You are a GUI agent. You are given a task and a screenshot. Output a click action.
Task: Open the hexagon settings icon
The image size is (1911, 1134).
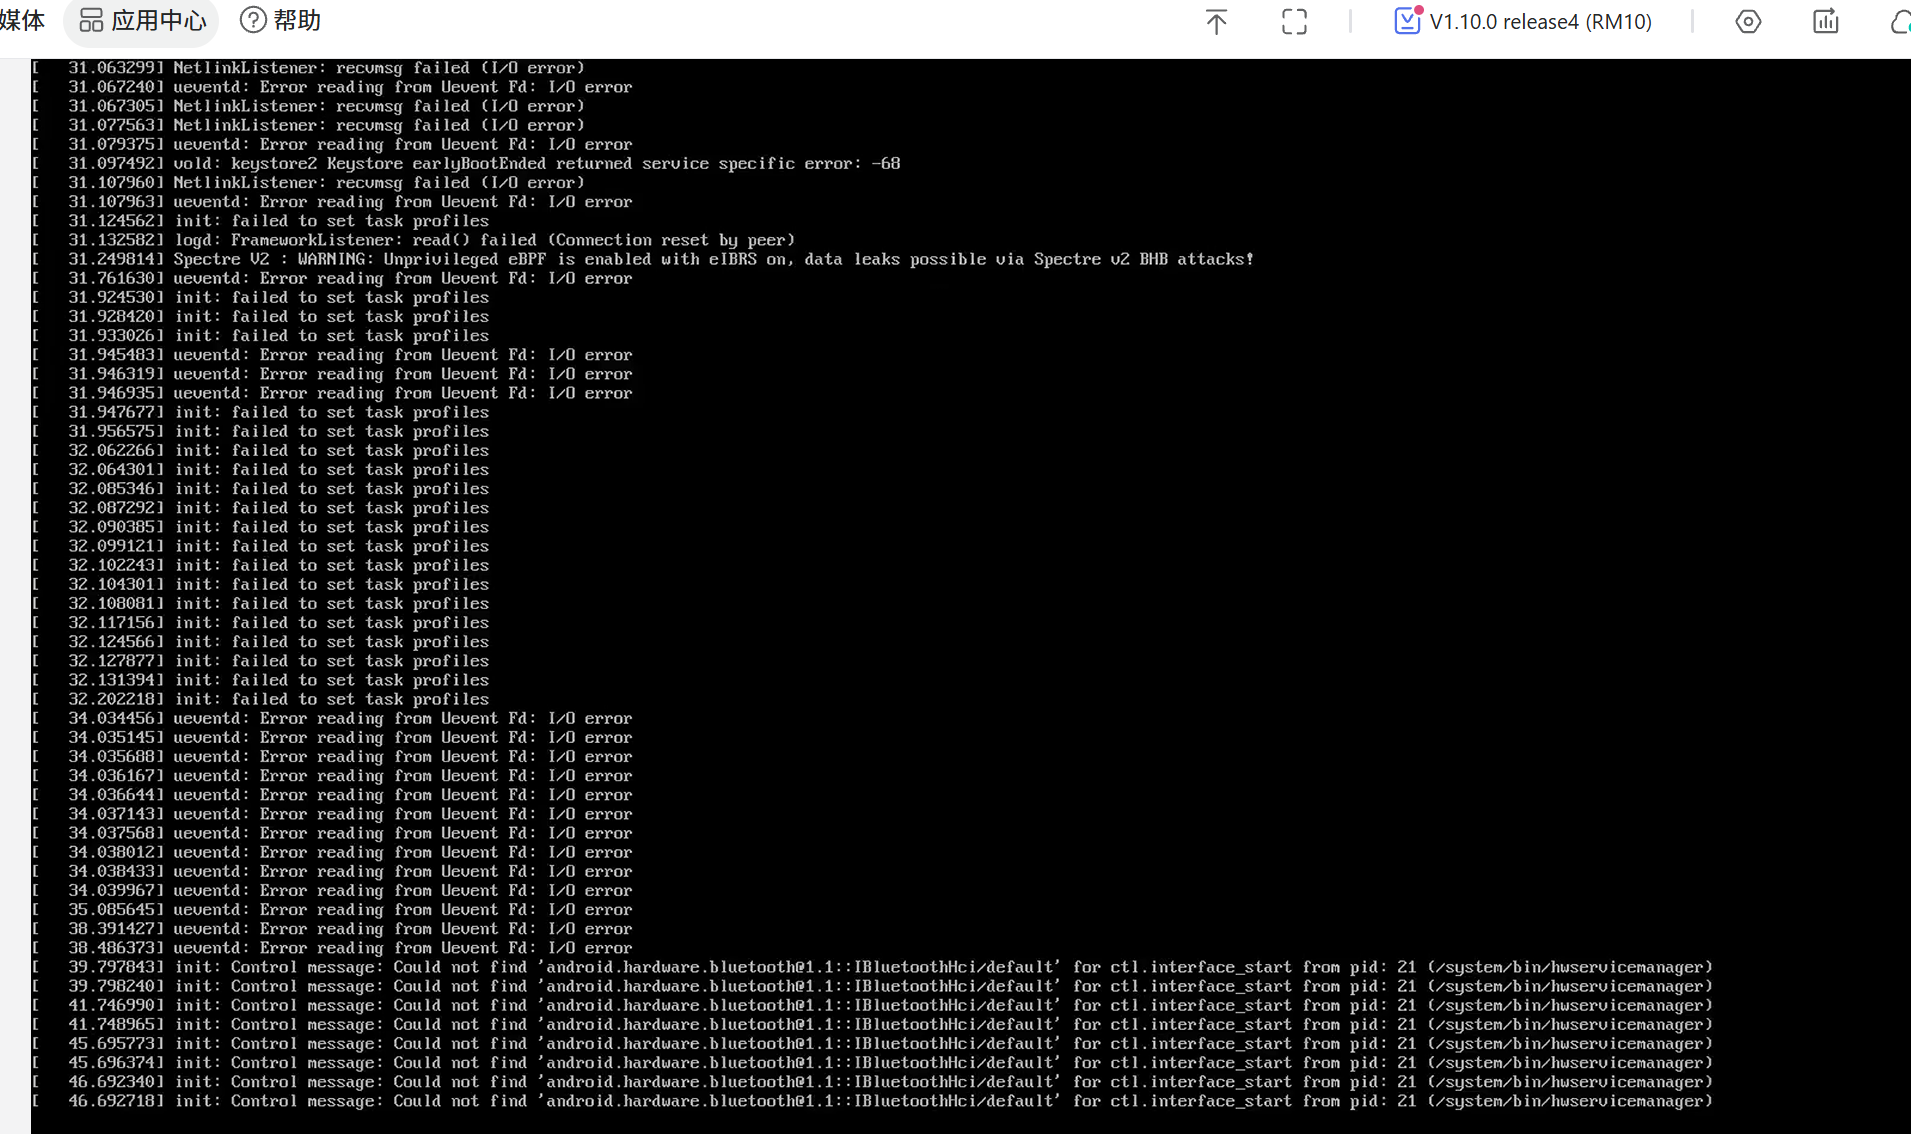tap(1748, 22)
